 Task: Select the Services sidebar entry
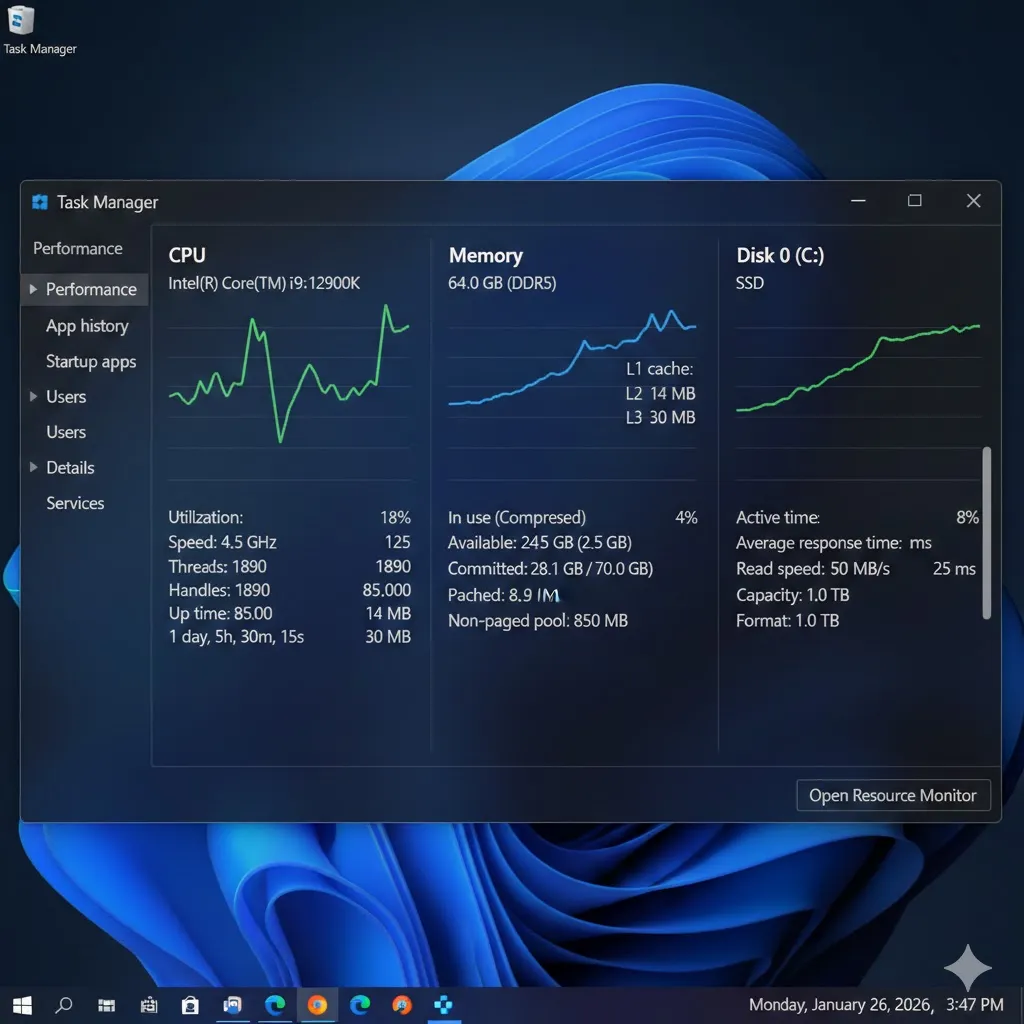click(x=75, y=503)
